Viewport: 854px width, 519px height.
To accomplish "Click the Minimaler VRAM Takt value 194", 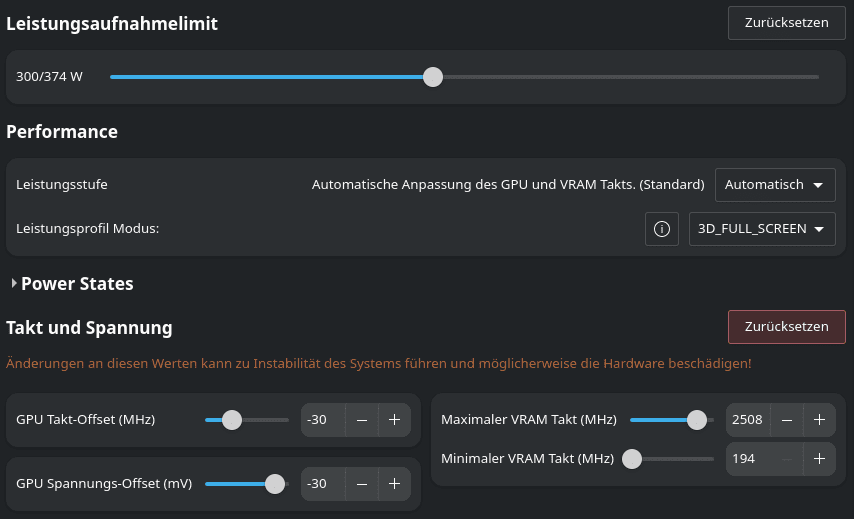I will 748,459.
